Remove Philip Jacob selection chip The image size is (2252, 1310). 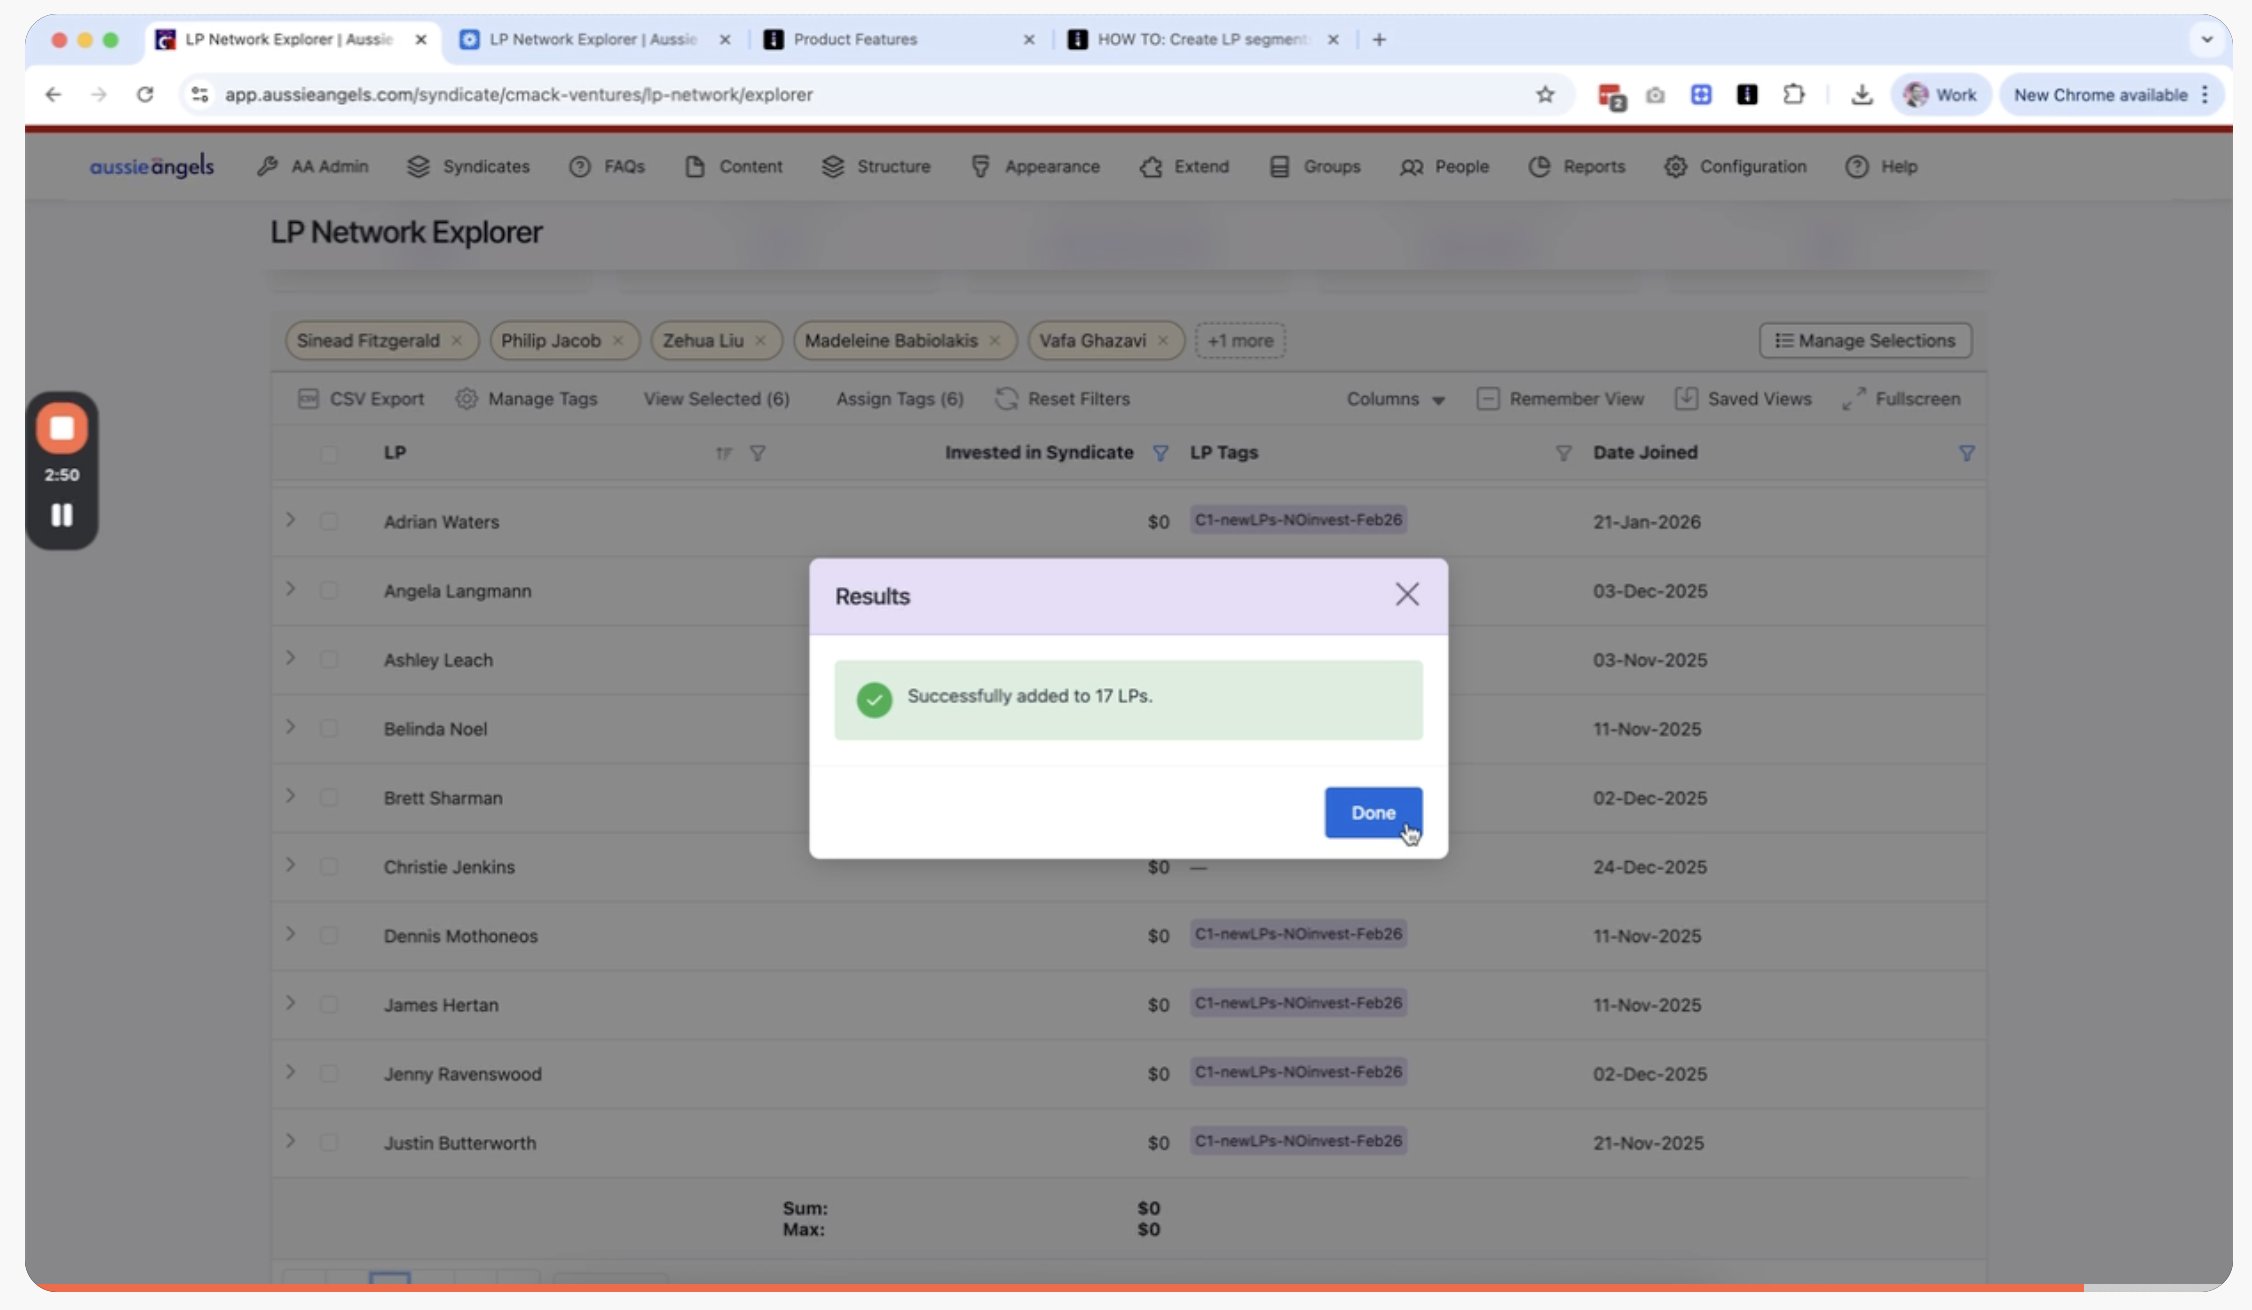click(x=618, y=340)
